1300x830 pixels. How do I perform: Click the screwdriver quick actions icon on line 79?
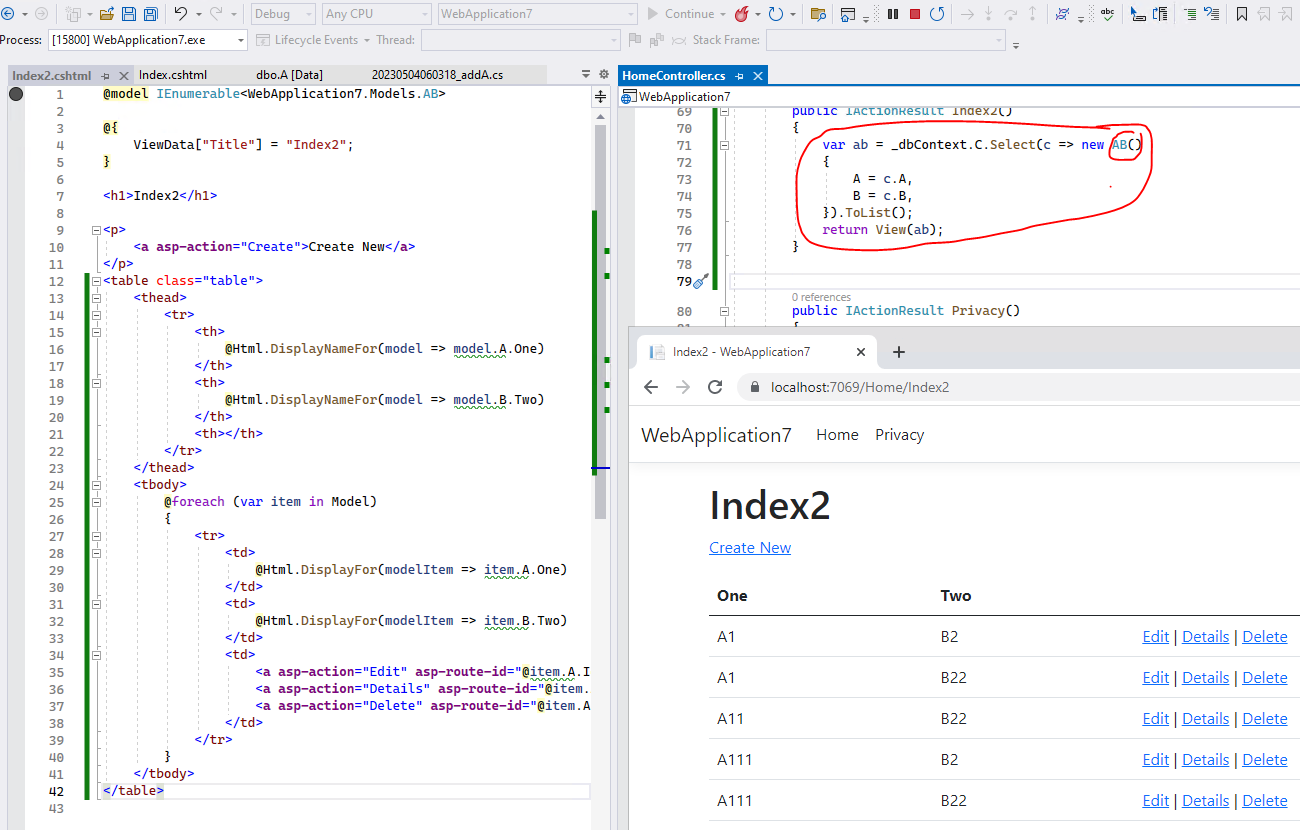pyautogui.click(x=701, y=282)
